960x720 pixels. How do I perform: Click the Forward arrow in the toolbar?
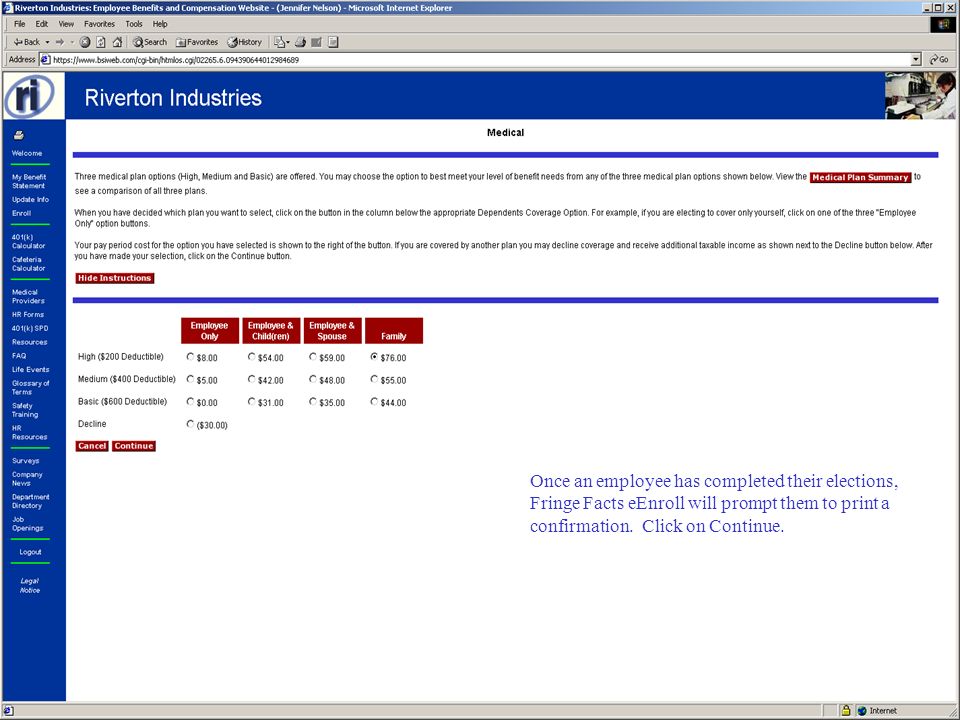59,42
